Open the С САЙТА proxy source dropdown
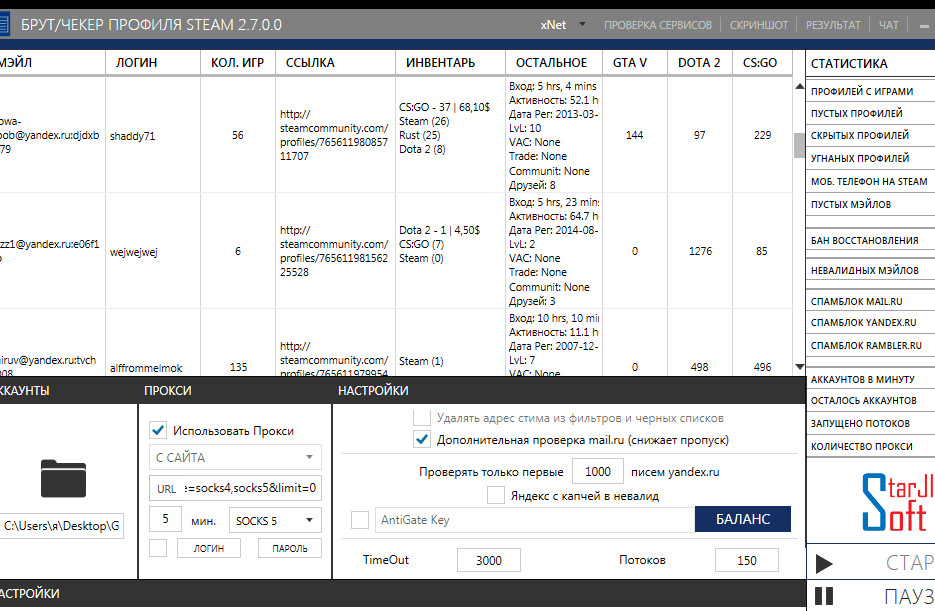935x611 pixels. 235,457
